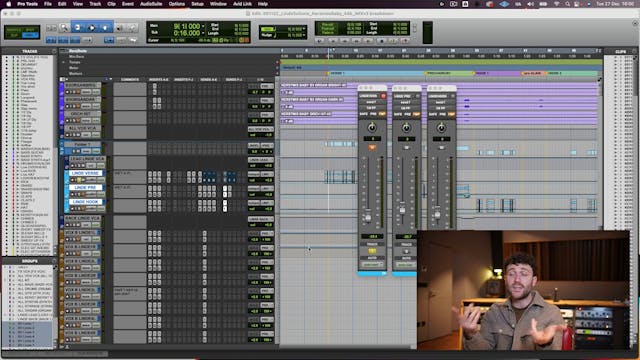The width and height of the screenshot is (640, 360).
Task: Open the Apple menu
Action: point(8,4)
